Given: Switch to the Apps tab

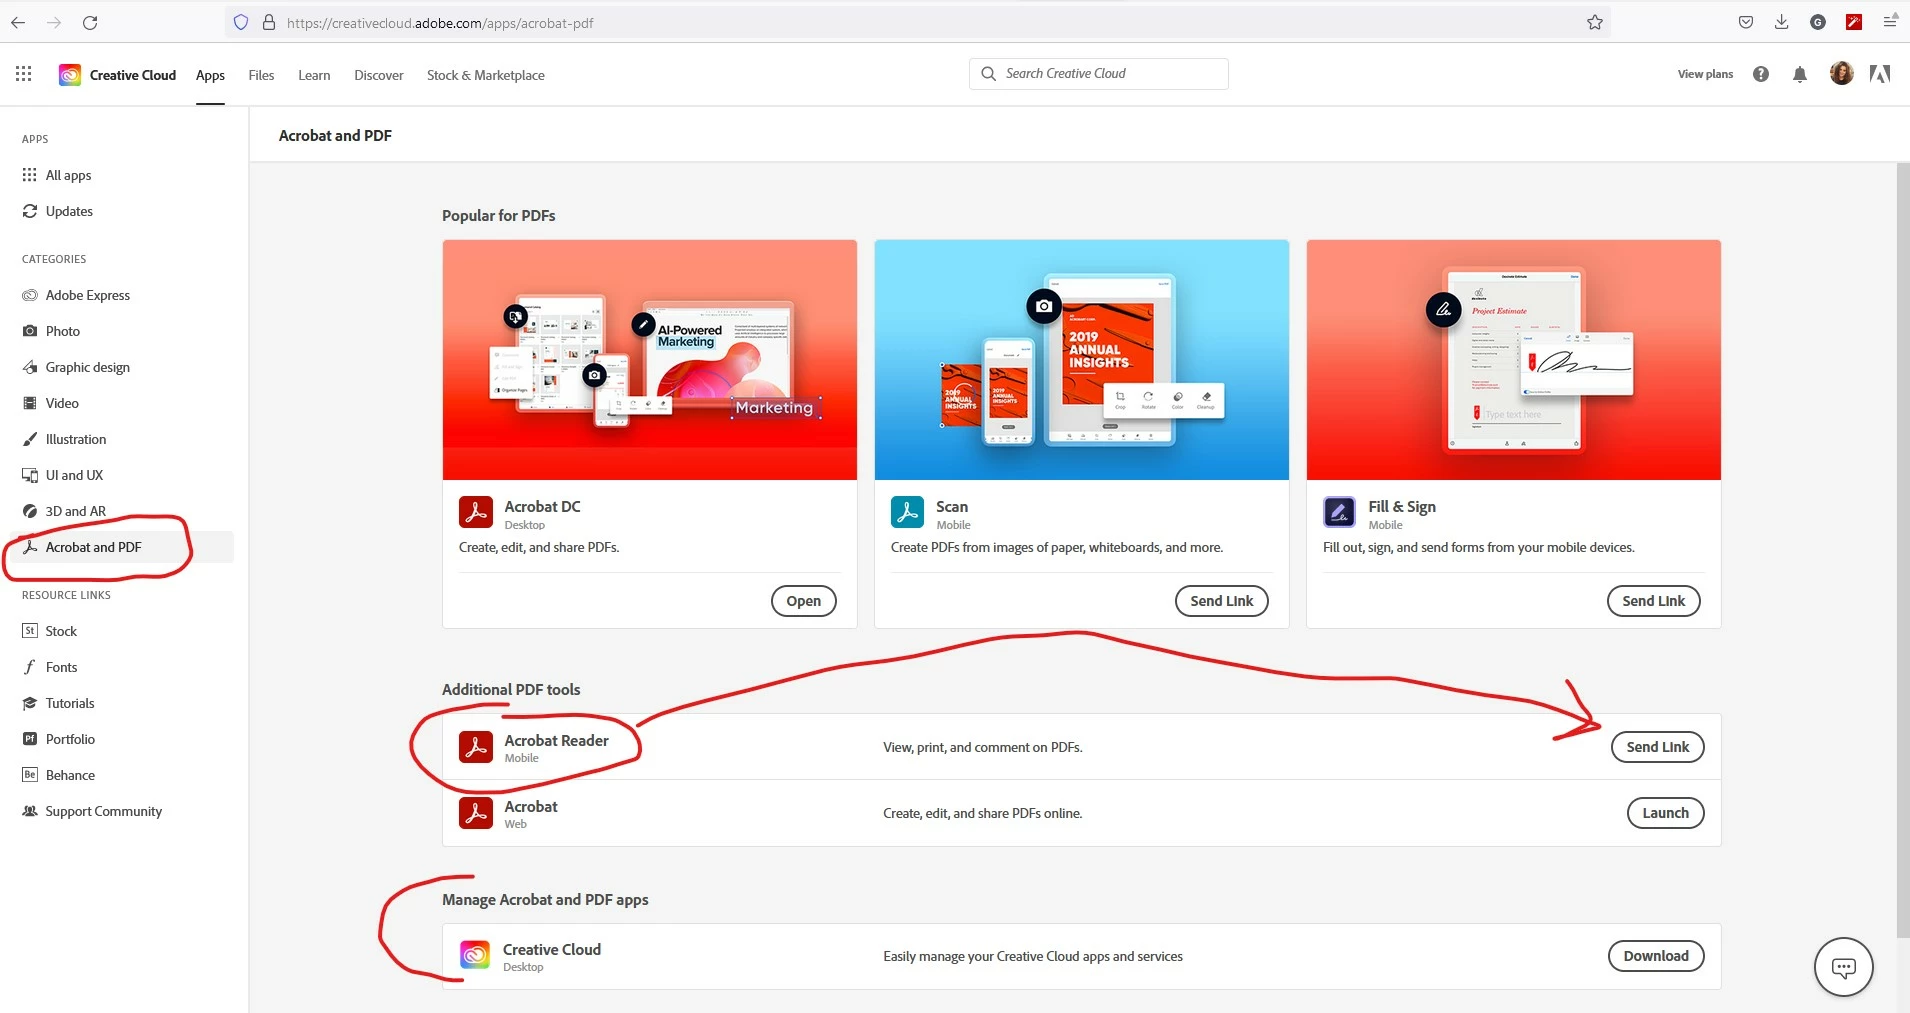Looking at the screenshot, I should tap(210, 75).
